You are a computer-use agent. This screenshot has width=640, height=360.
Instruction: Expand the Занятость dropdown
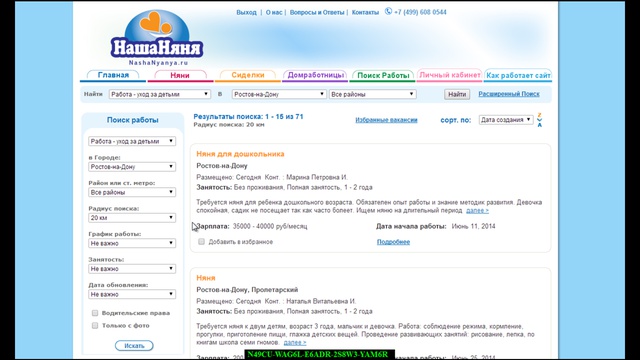[x=132, y=269]
